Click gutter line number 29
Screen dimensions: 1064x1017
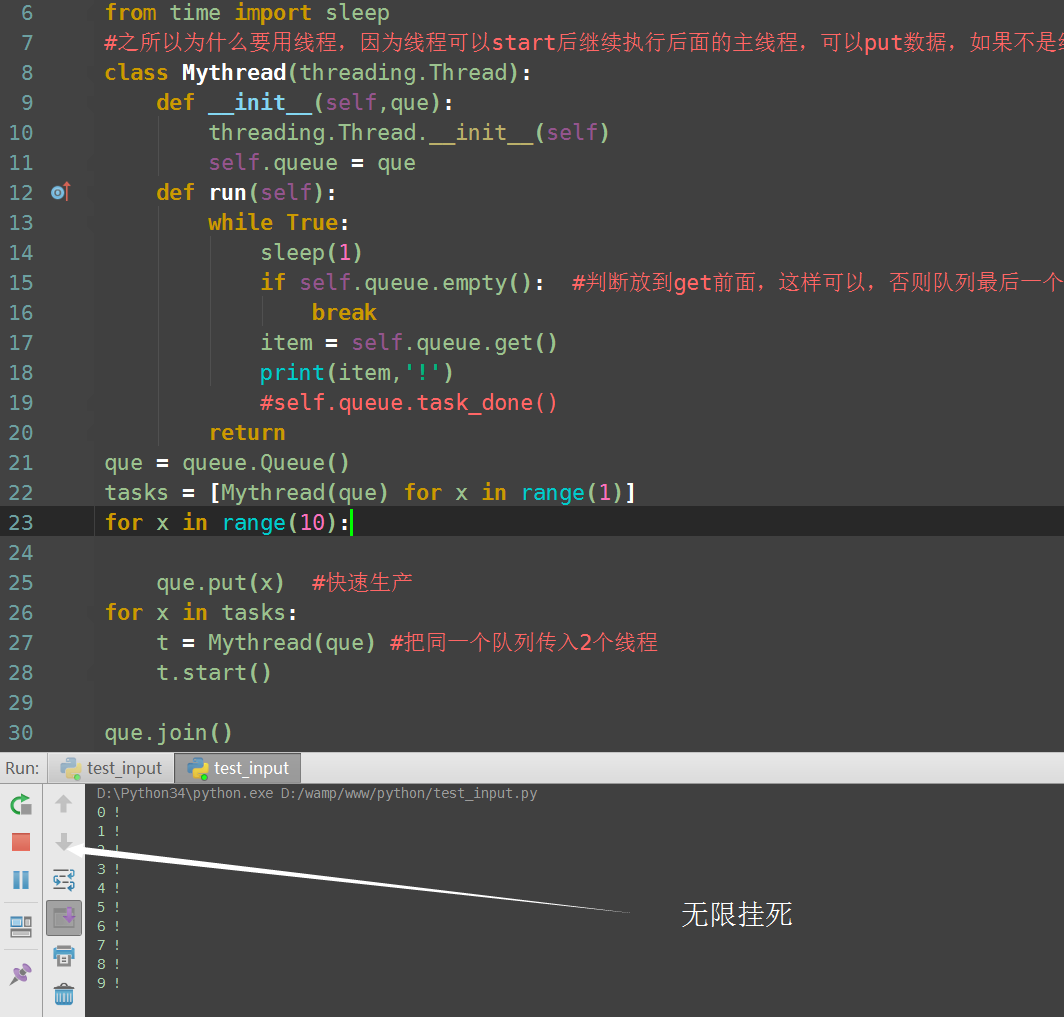point(21,703)
